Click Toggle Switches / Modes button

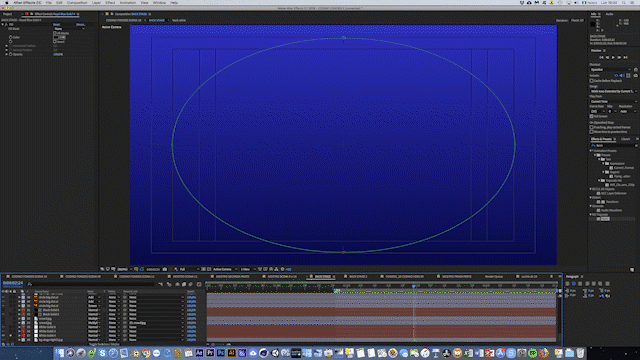click(x=104, y=344)
